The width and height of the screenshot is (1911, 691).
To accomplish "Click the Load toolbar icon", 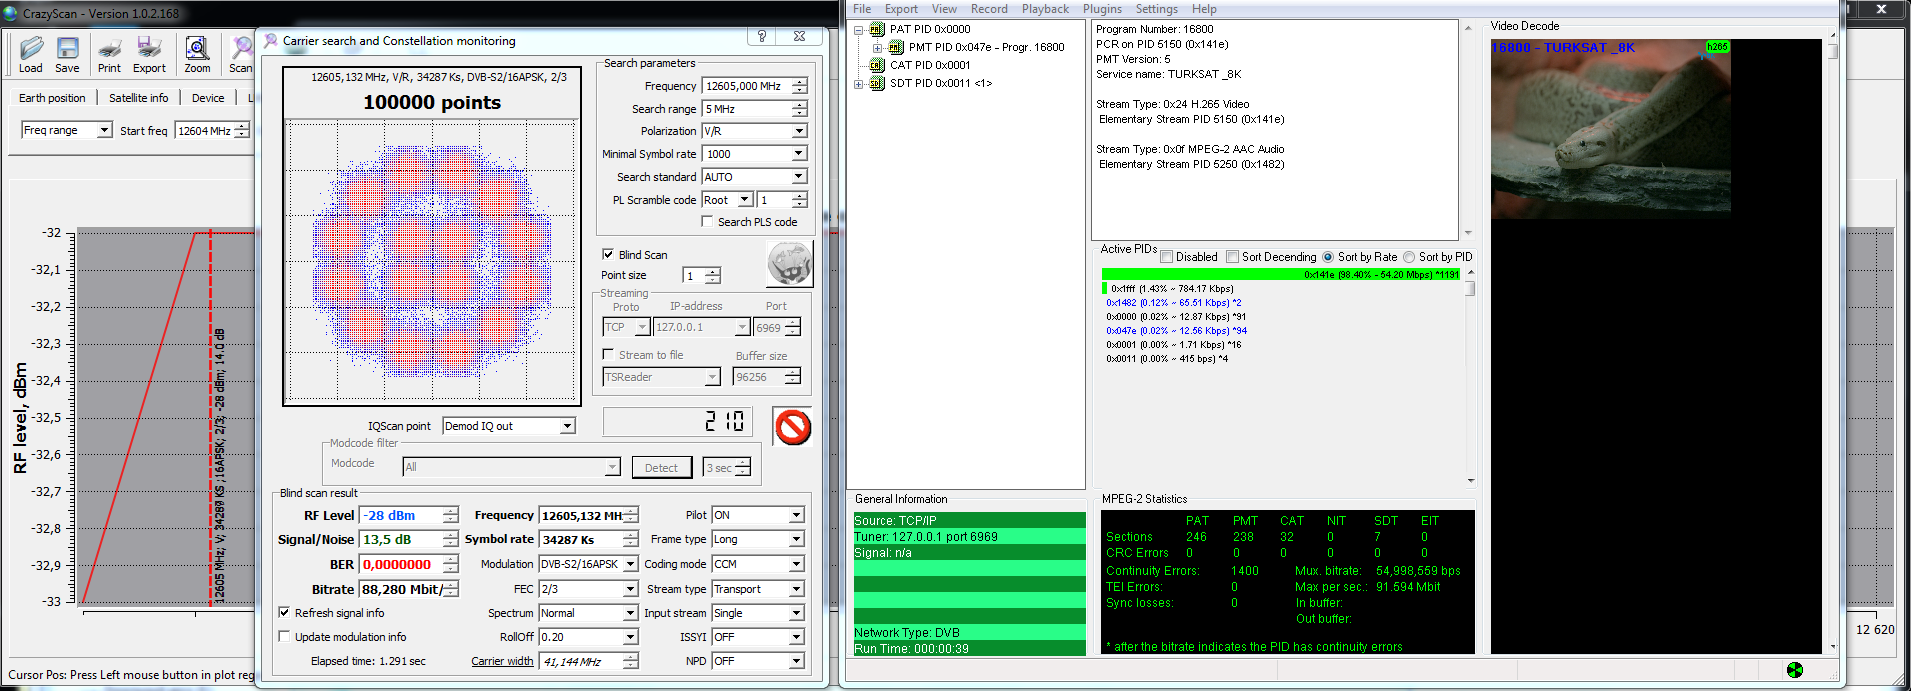I will point(31,48).
